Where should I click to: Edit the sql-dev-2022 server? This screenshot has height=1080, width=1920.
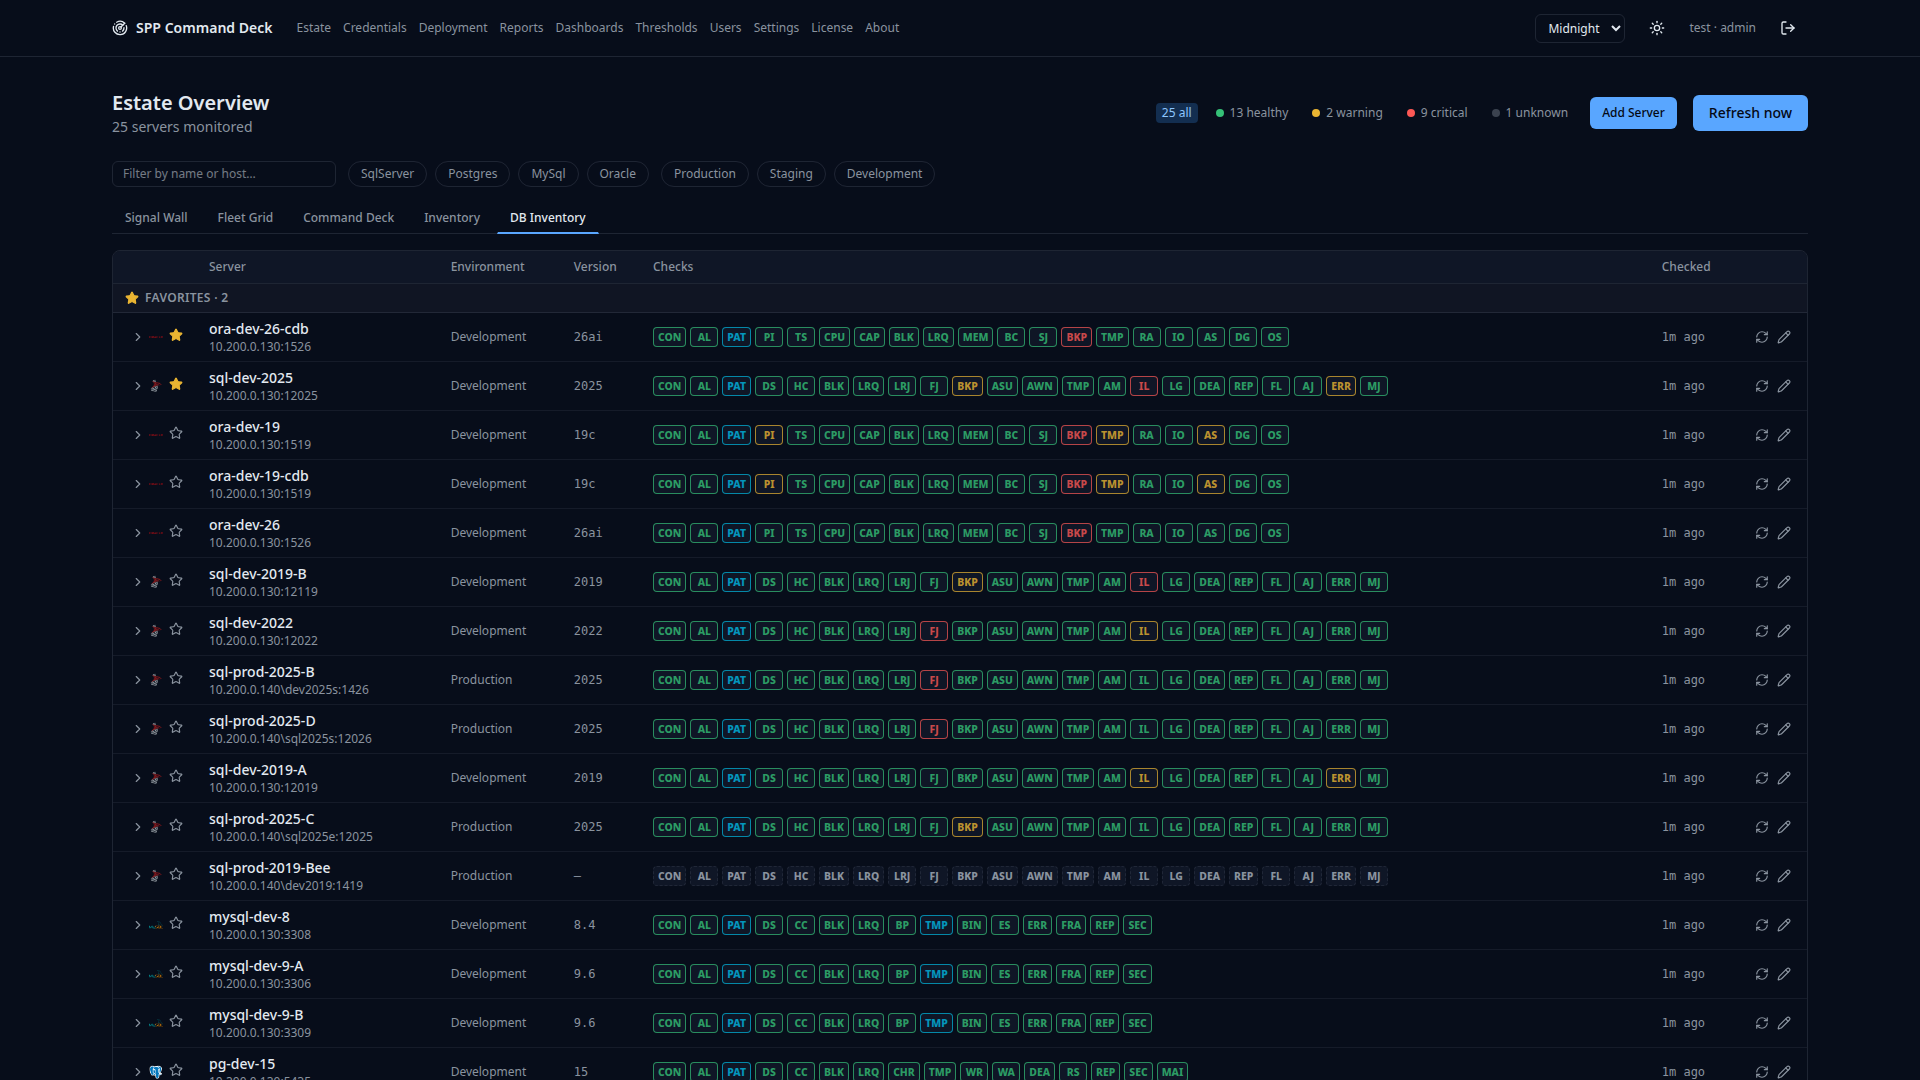tap(1784, 631)
